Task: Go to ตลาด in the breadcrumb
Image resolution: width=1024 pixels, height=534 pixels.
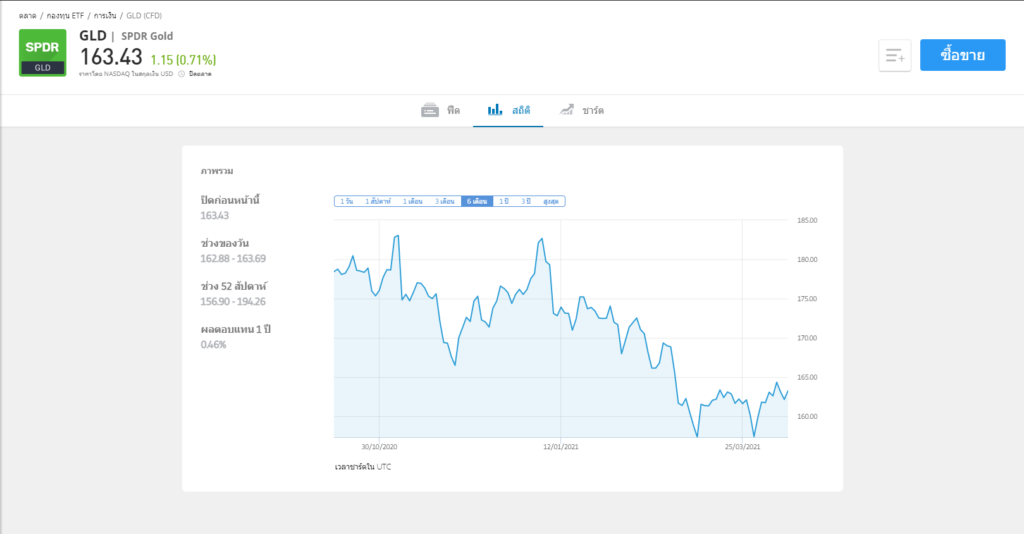Action: pyautogui.click(x=27, y=16)
